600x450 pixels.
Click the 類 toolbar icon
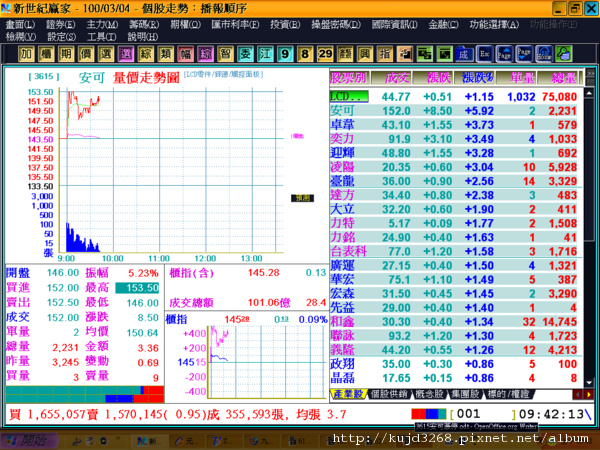click(166, 54)
